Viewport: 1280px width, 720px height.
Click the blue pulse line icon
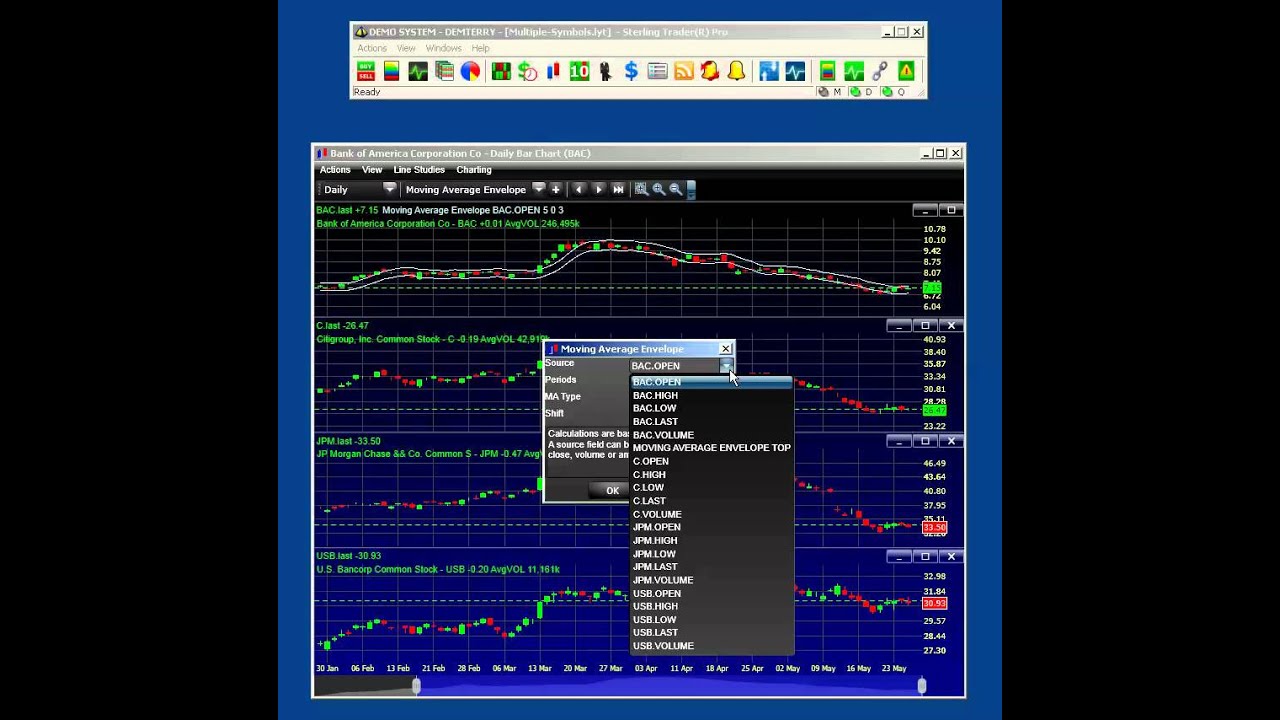click(795, 71)
